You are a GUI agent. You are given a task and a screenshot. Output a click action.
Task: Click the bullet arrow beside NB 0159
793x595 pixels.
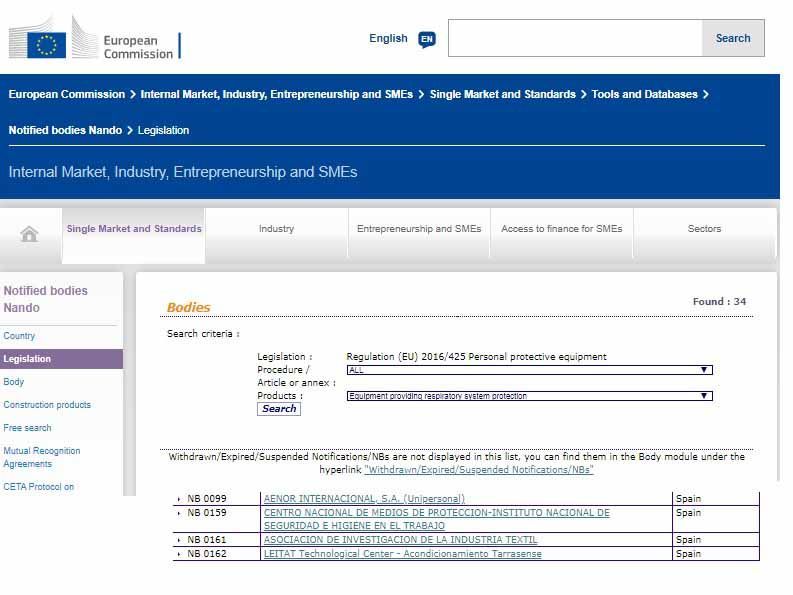pos(179,513)
